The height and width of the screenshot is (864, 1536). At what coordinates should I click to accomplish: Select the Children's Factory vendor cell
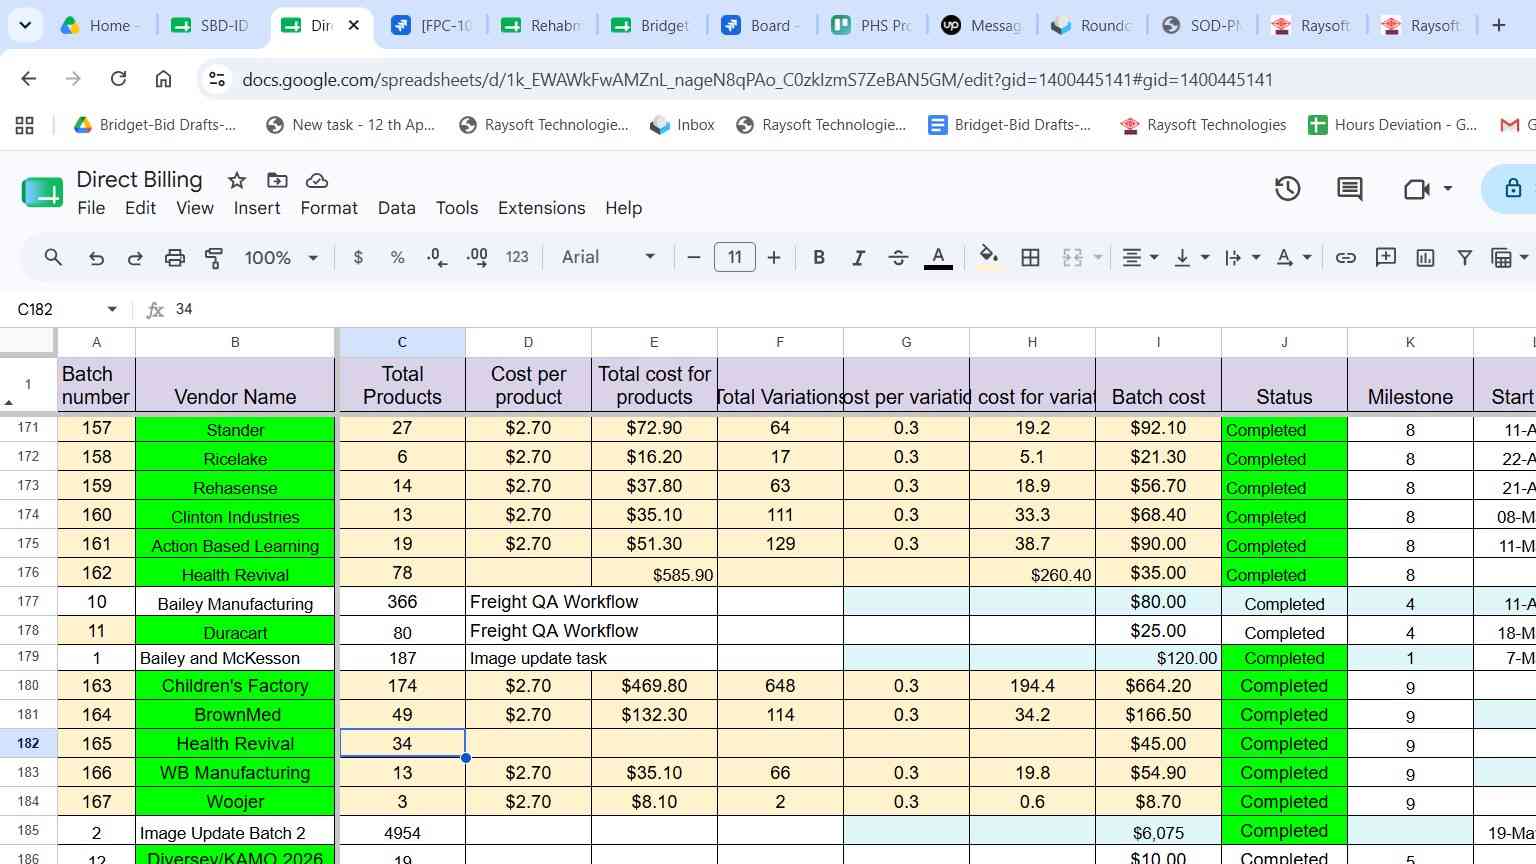pyautogui.click(x=235, y=686)
